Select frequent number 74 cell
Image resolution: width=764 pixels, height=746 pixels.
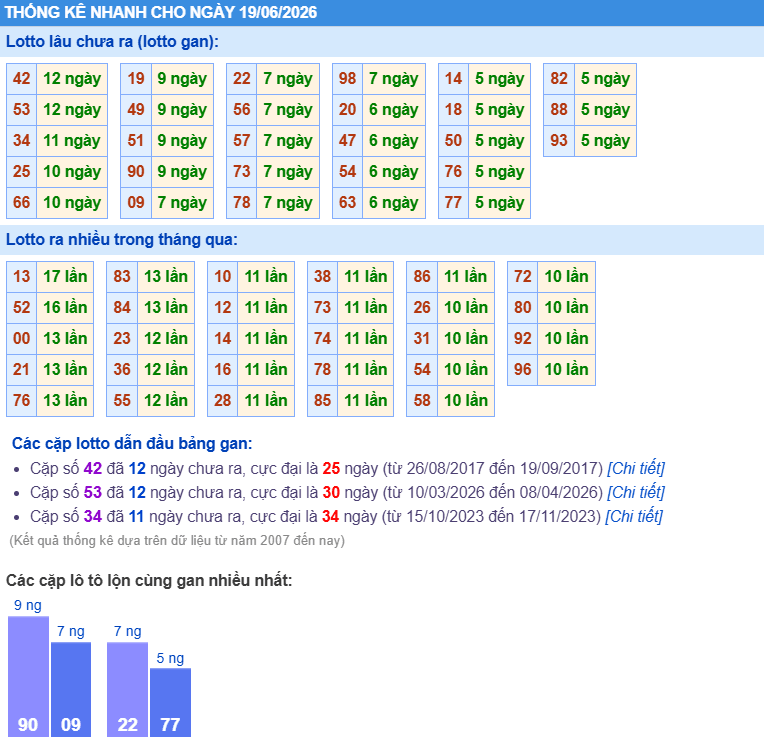(323, 339)
